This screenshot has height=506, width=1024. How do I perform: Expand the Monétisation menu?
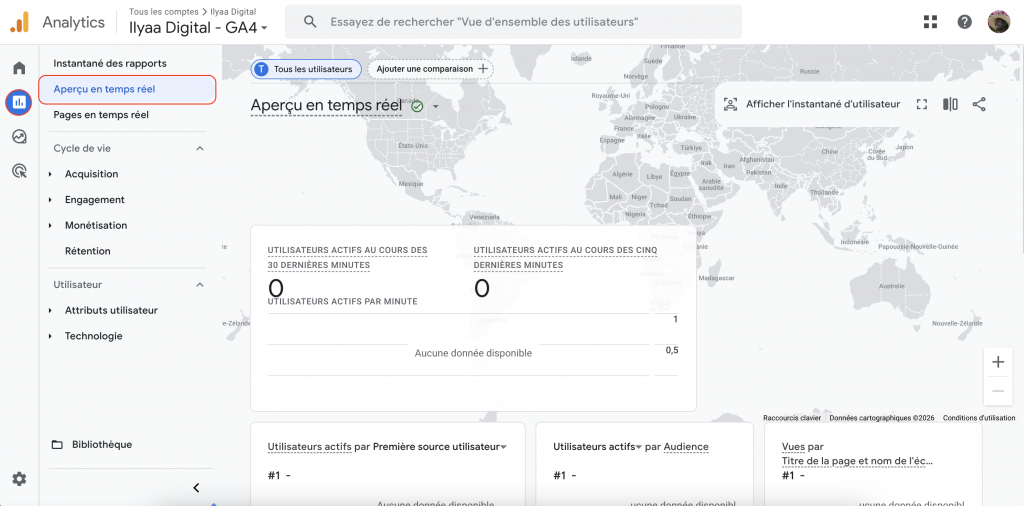click(x=50, y=225)
